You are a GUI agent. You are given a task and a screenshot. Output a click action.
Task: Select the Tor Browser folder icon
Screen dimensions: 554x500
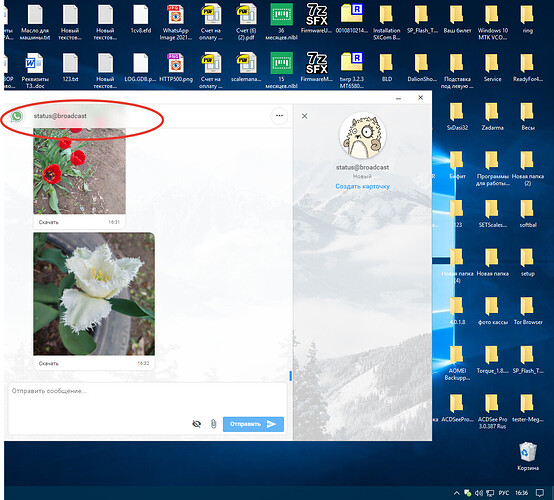528,311
